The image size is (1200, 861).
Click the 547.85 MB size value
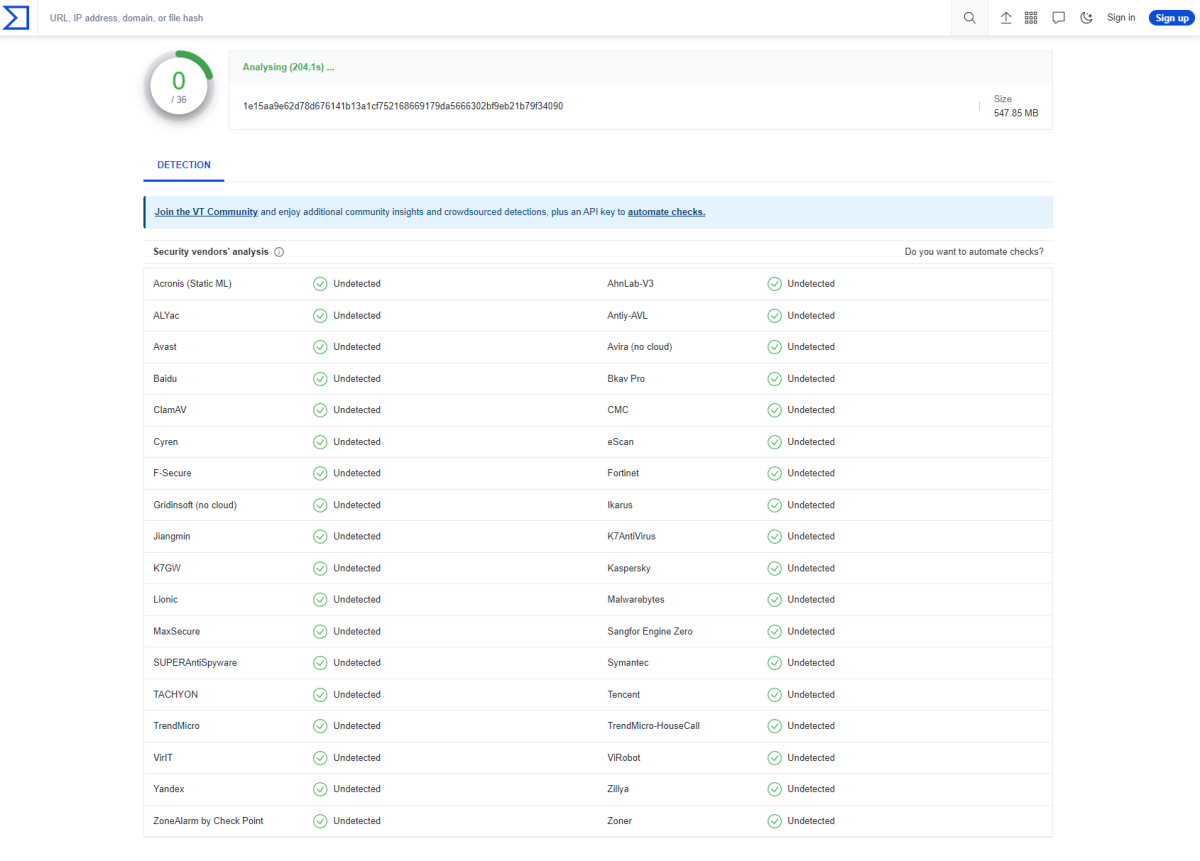pyautogui.click(x=1016, y=113)
